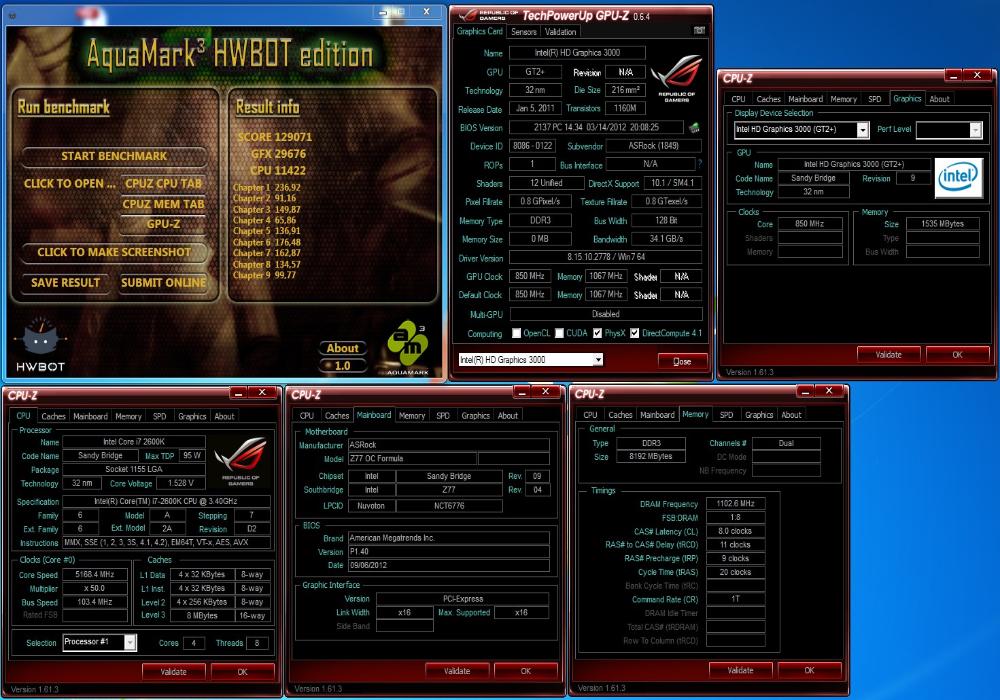The height and width of the screenshot is (700, 1000).
Task: Click the START BENCHMARK button
Action: pos(114,156)
